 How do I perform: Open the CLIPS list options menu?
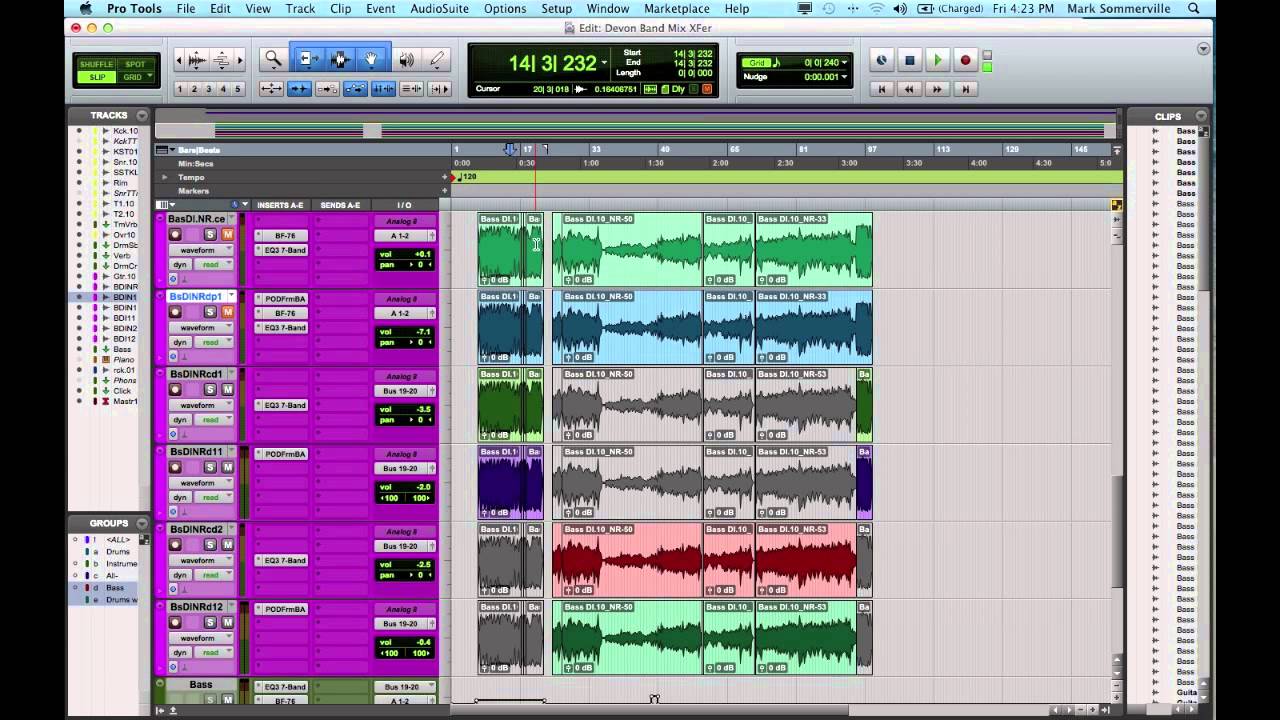point(1202,116)
